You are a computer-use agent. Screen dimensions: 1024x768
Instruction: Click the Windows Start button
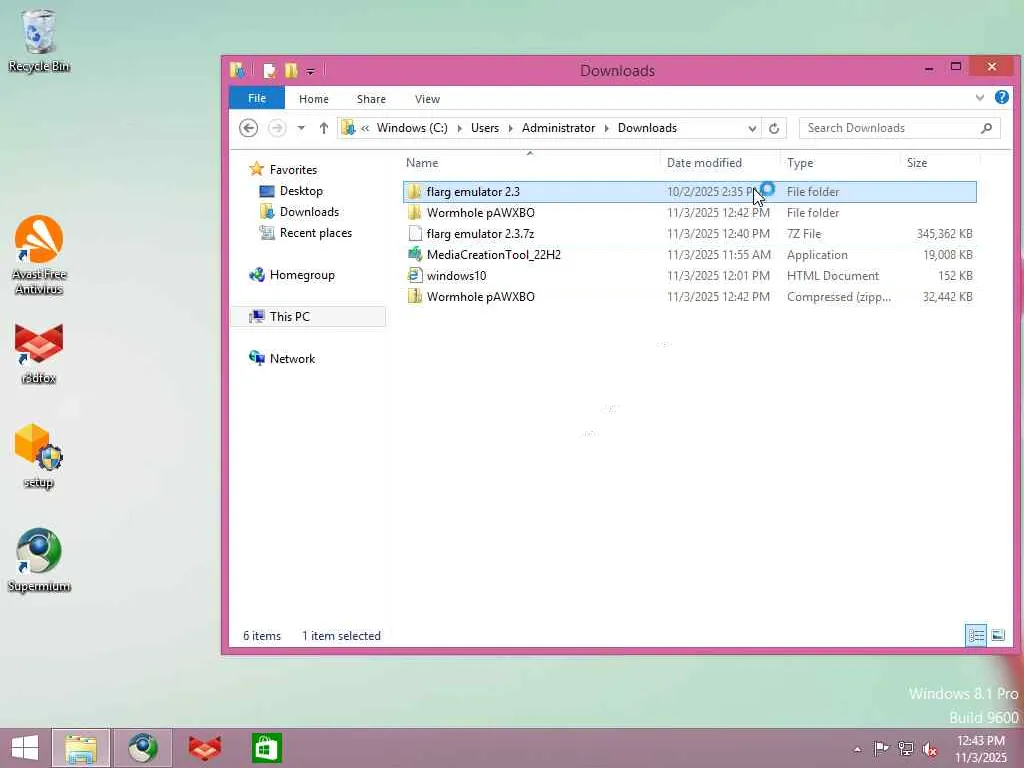point(25,748)
